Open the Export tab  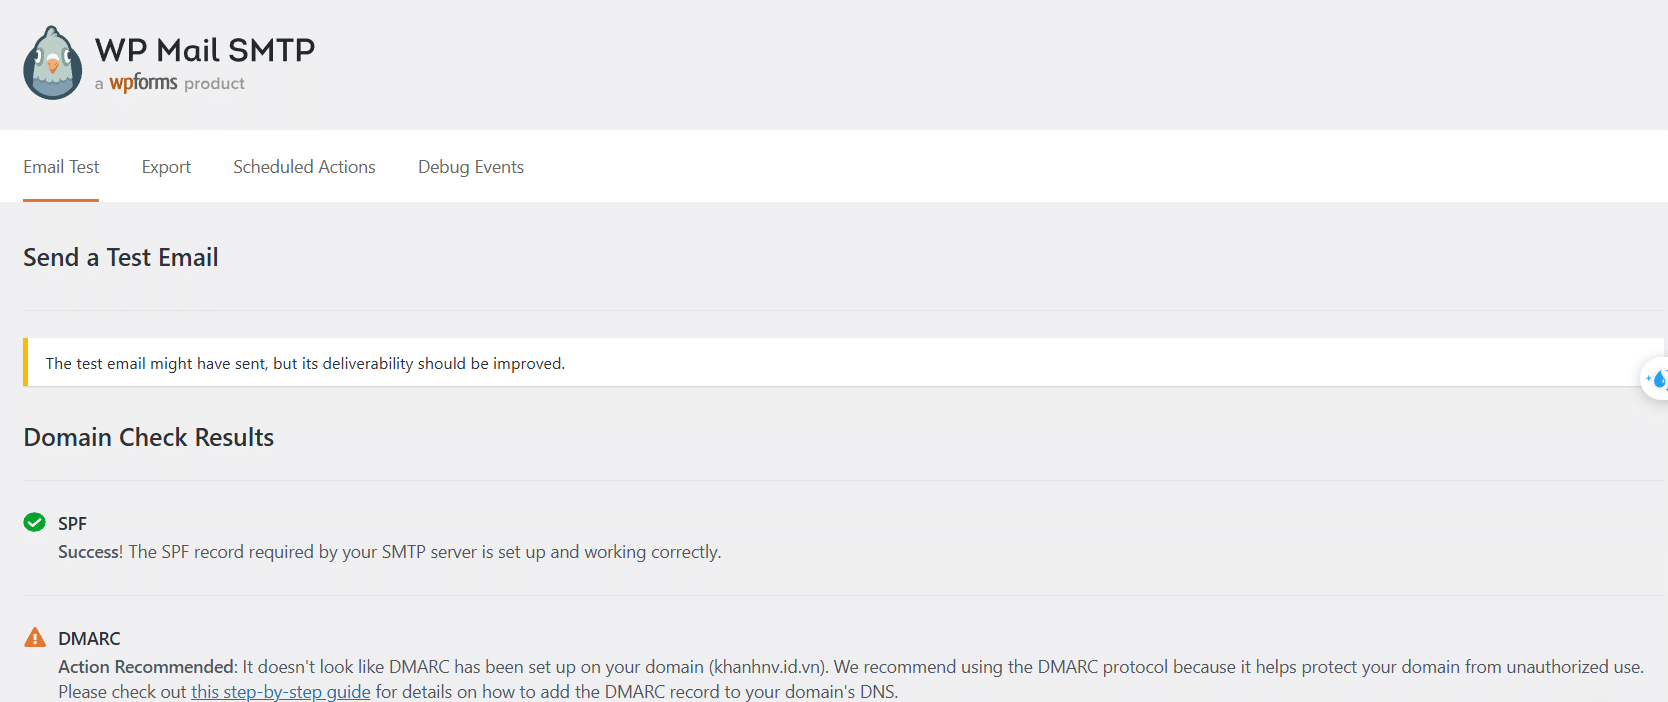coord(166,167)
